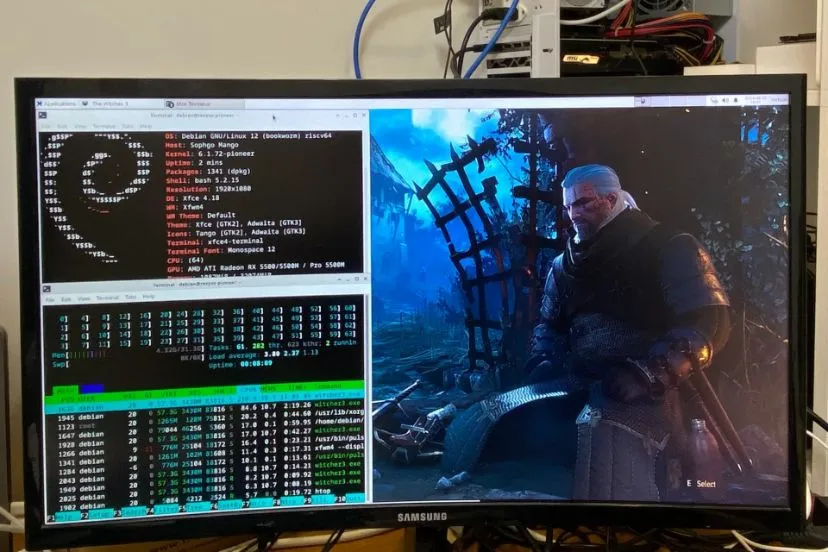Click the F3 Search key in htop footer
Screen dimensions: 828x552
click(130, 511)
